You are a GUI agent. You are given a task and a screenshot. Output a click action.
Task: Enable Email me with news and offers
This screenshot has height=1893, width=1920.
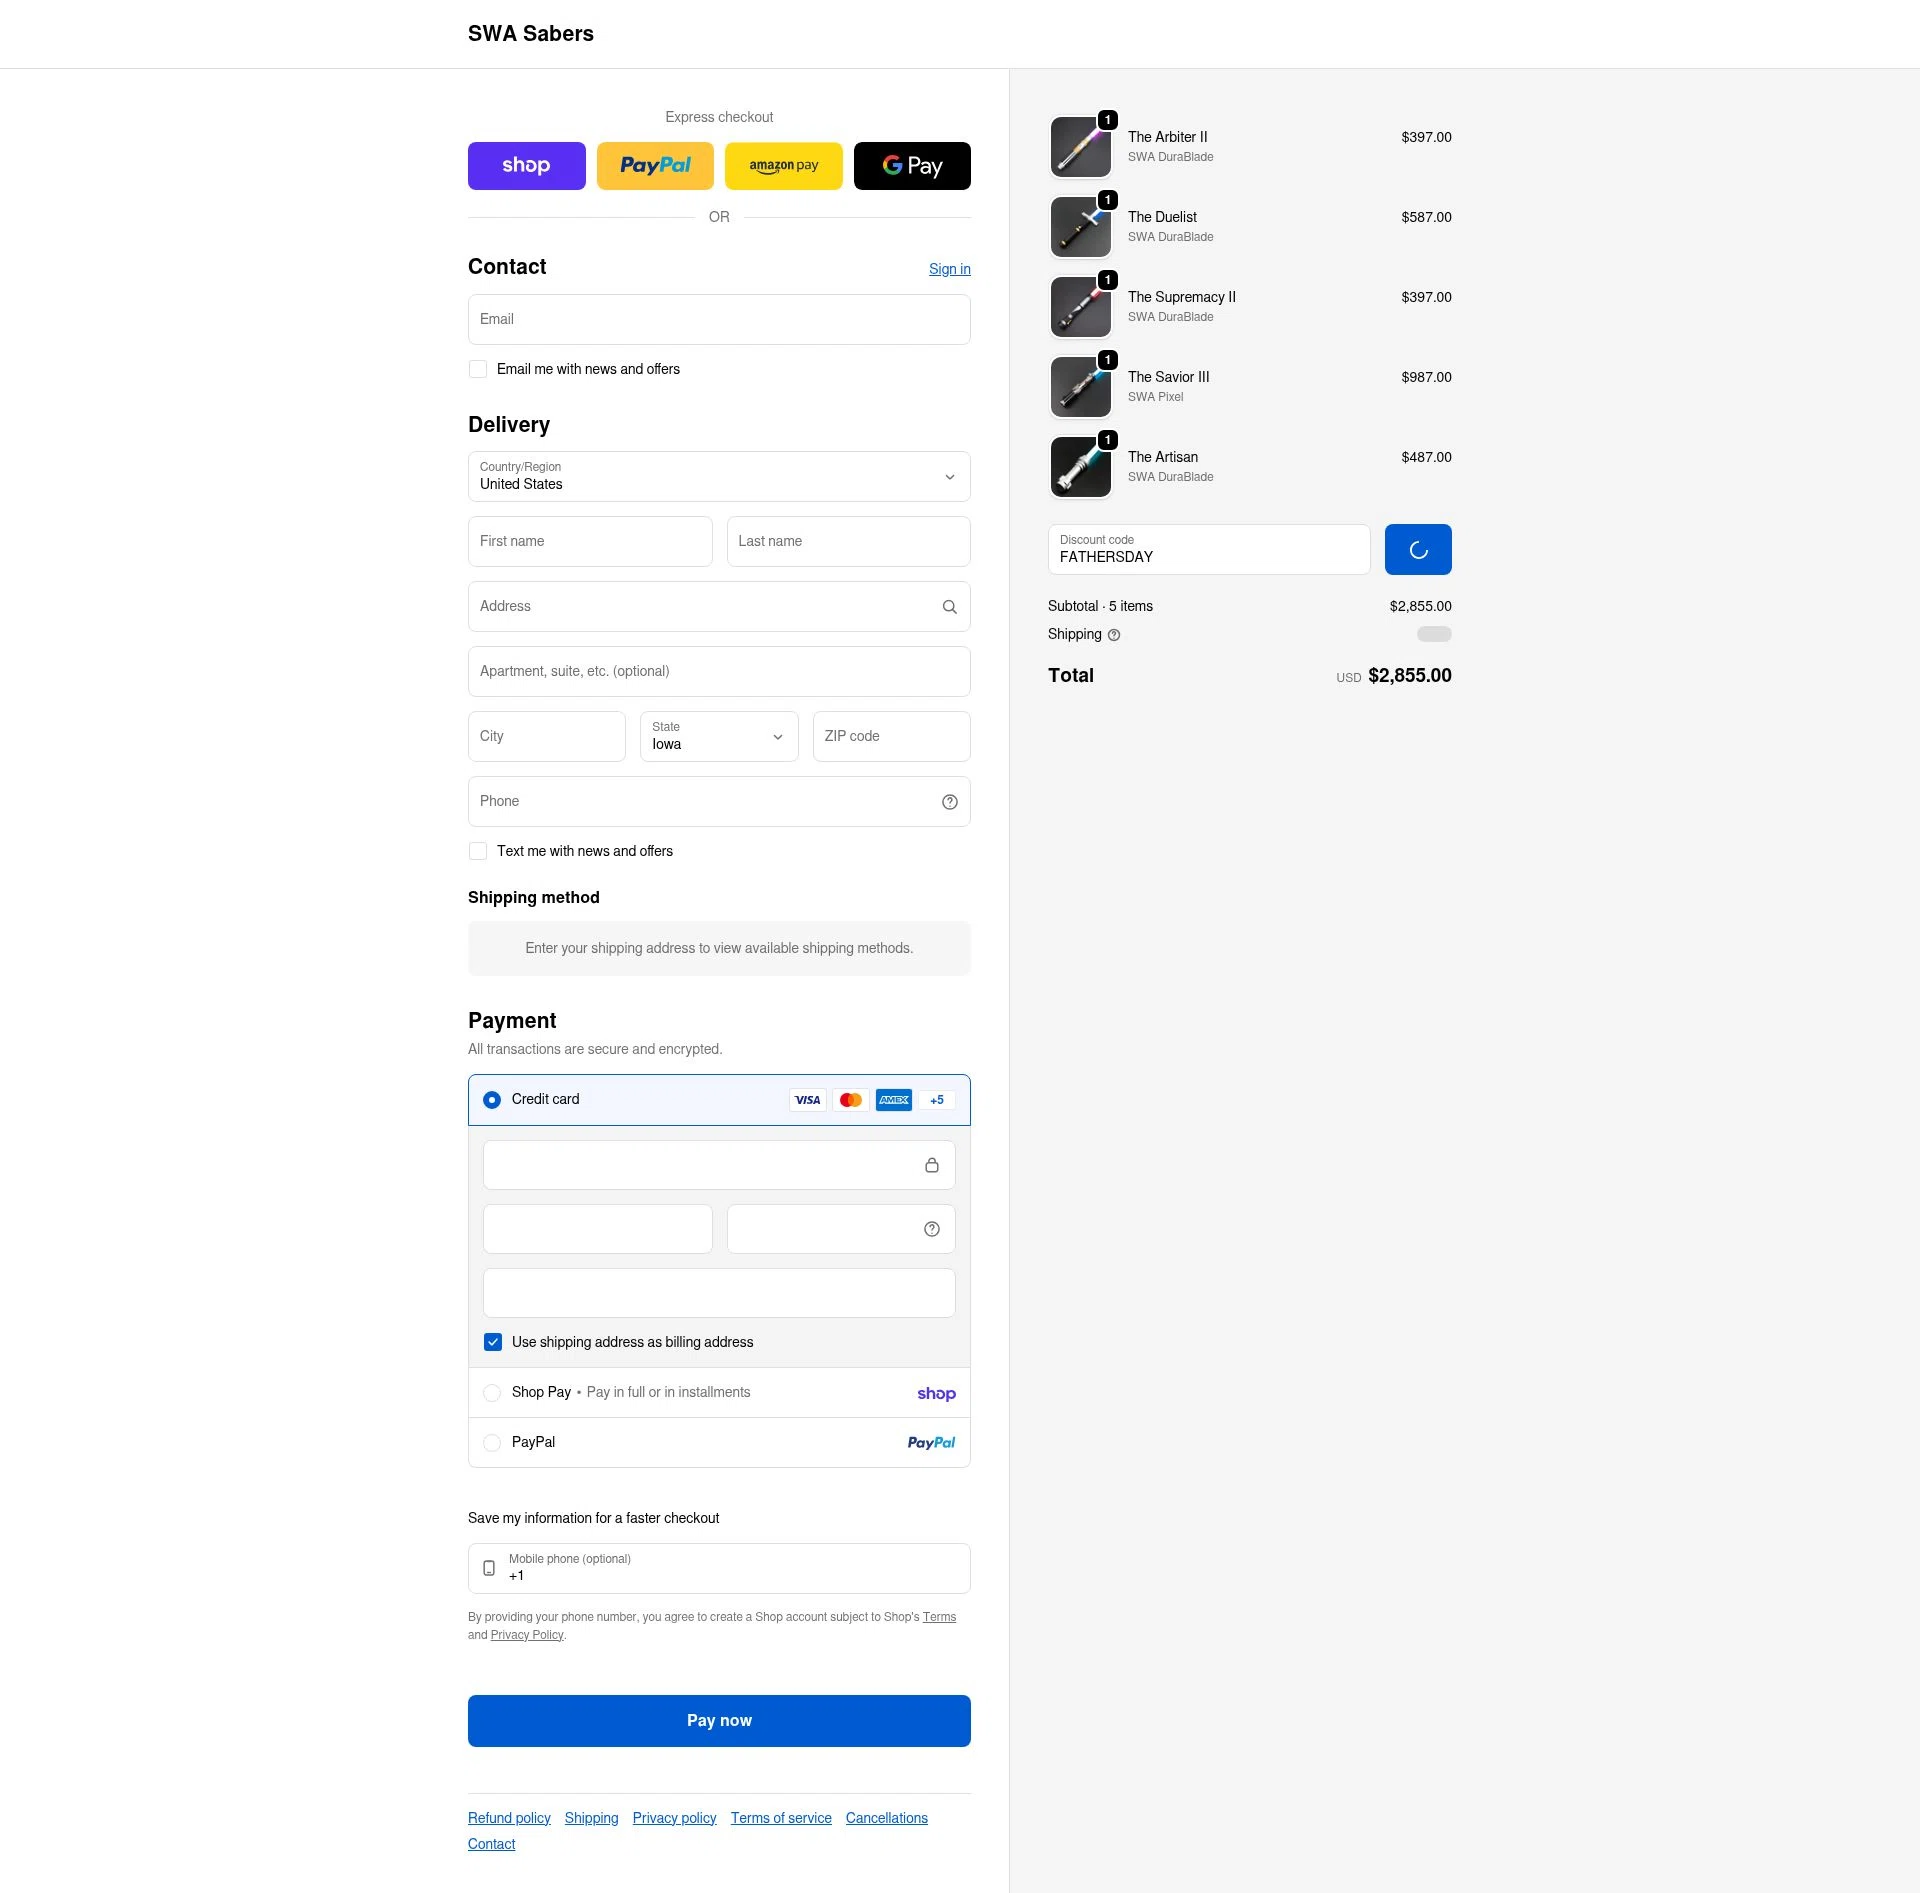(478, 369)
